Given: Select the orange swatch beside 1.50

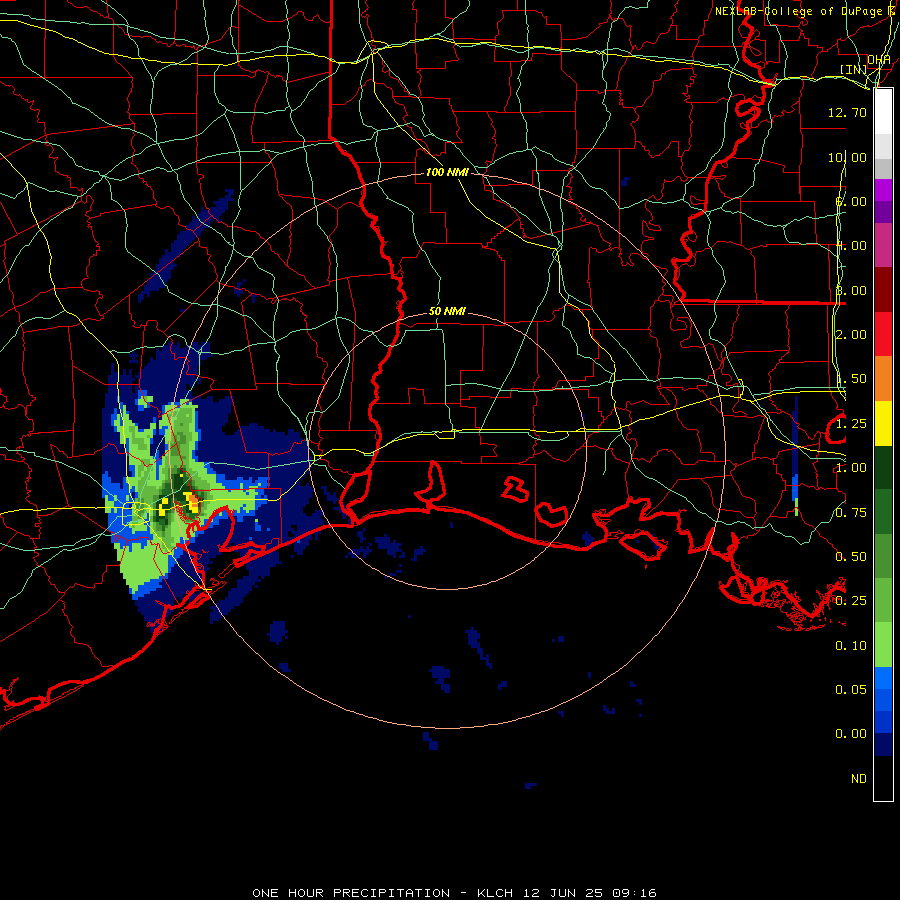Looking at the screenshot, I should (883, 378).
